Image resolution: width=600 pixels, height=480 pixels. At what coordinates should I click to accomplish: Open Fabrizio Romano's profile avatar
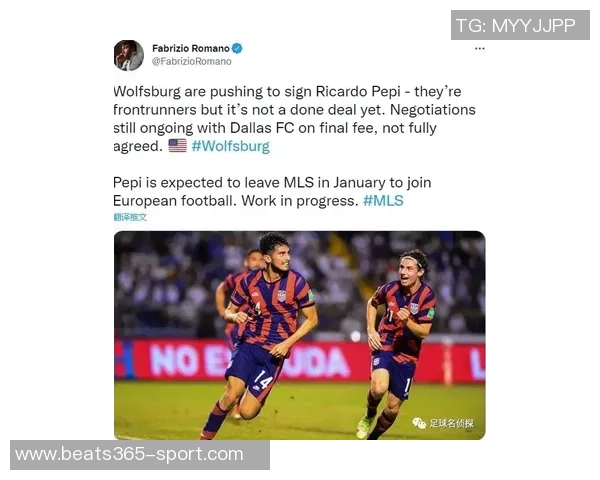tap(129, 56)
